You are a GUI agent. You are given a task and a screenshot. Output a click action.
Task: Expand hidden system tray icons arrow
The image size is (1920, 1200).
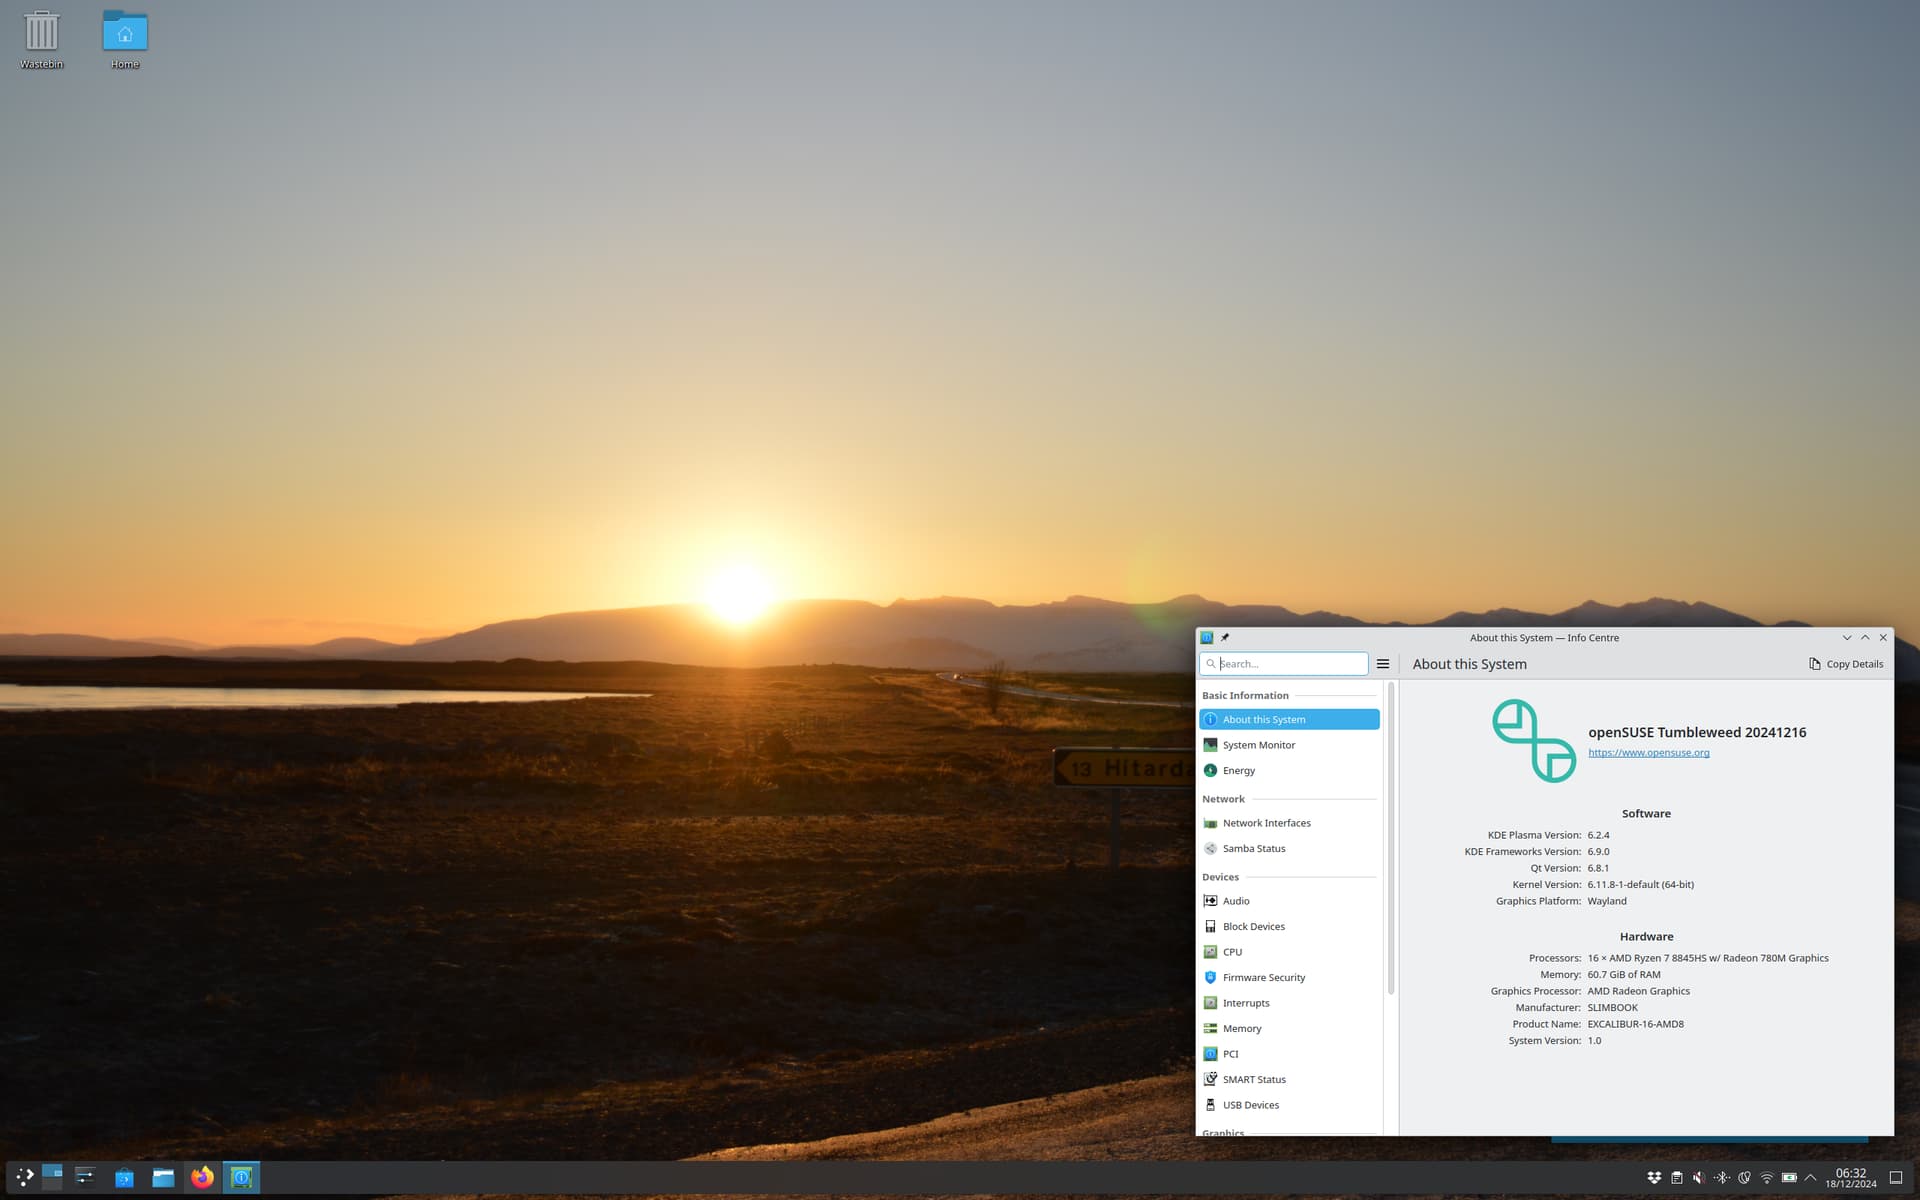click(1810, 1178)
